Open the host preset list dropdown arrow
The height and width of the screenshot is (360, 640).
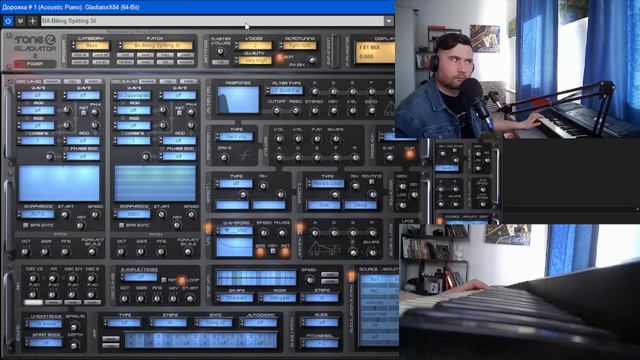tap(389, 21)
